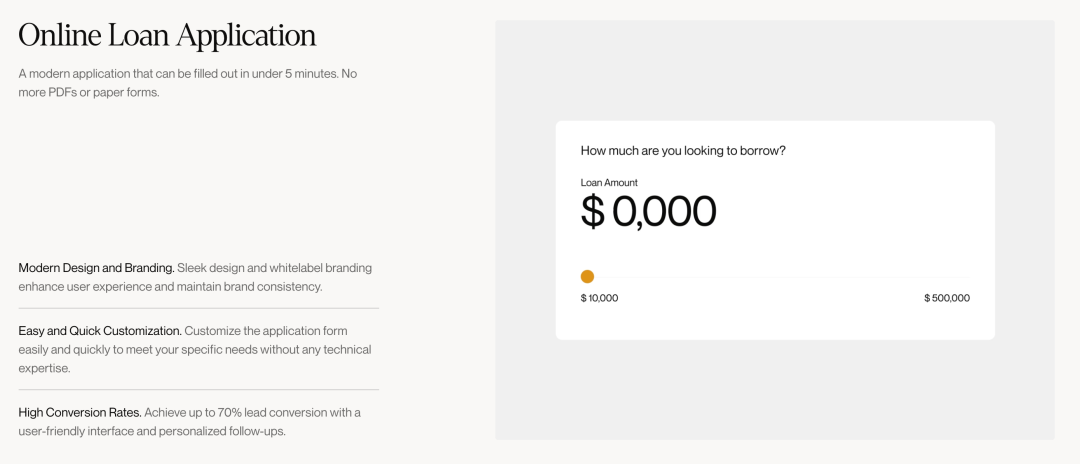Click the $ 10,000 minimum label

tap(599, 298)
